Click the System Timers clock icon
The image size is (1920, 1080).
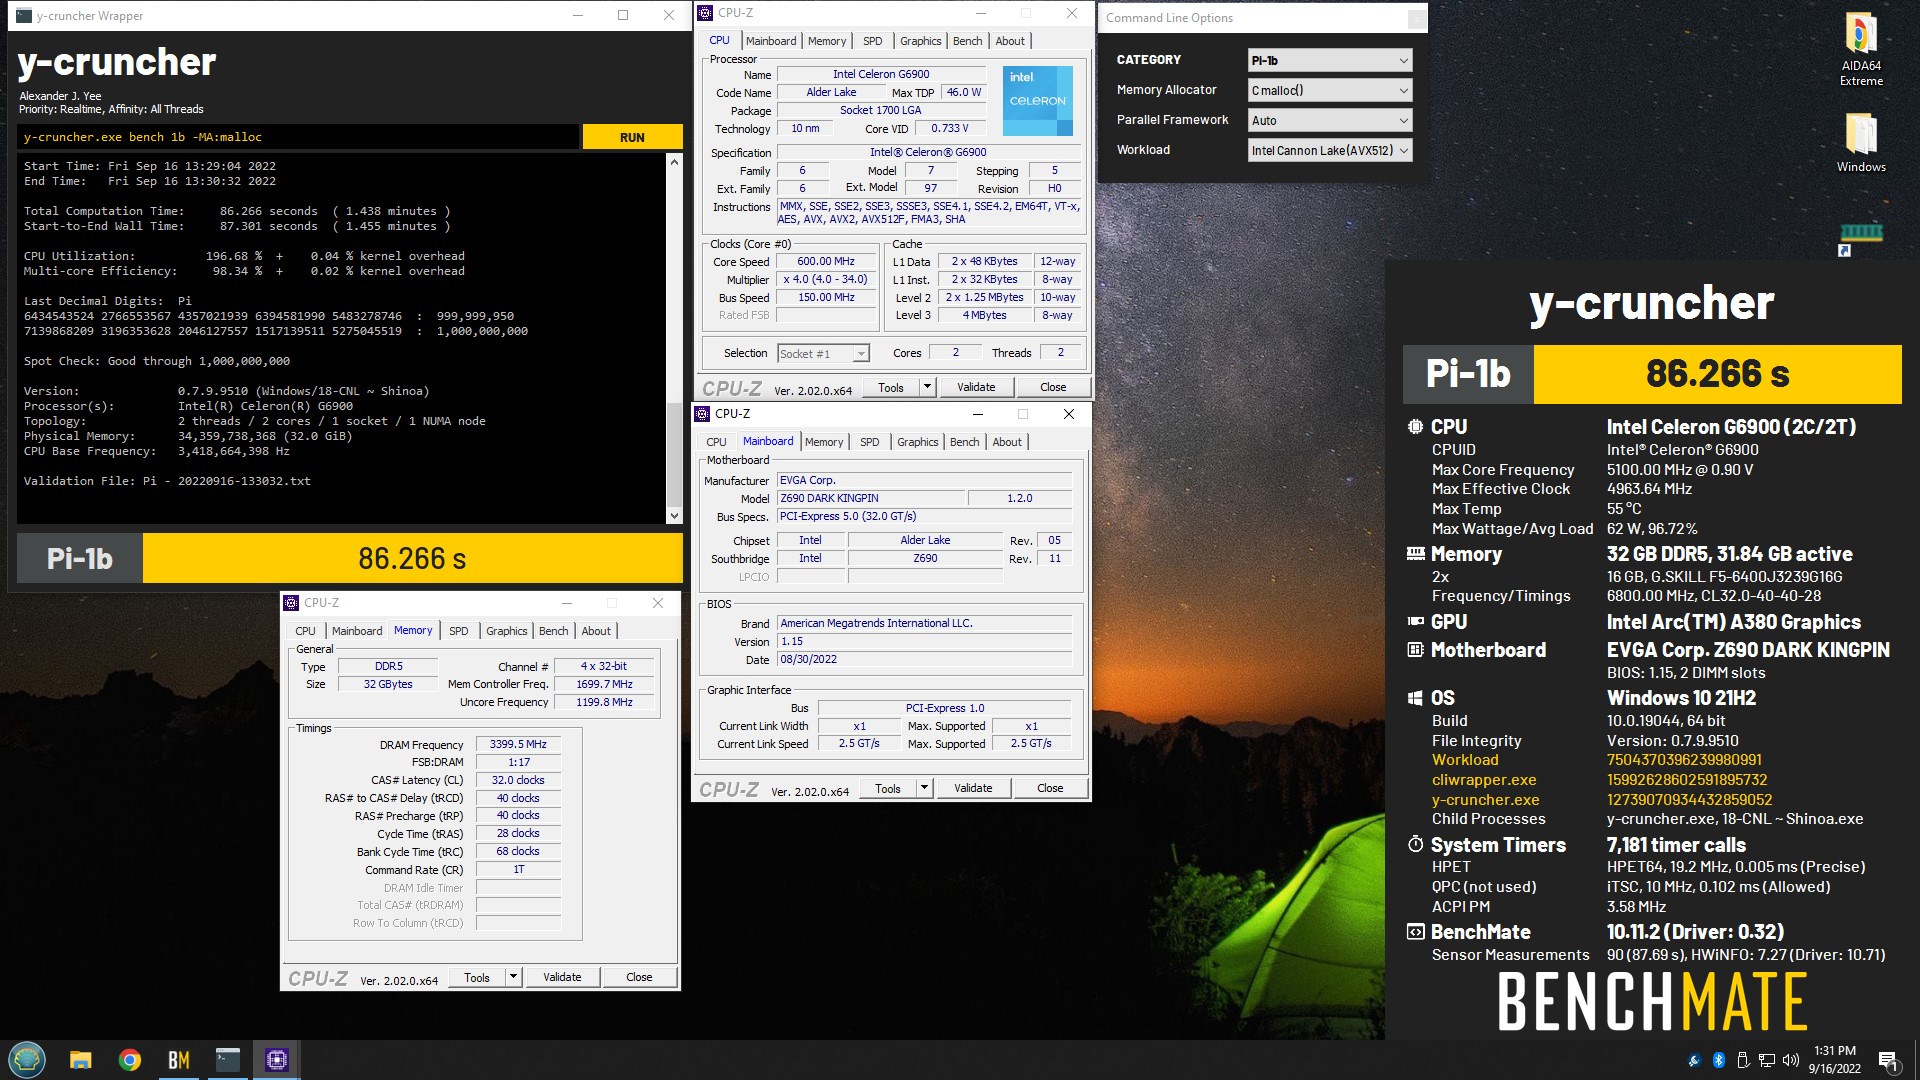[1415, 845]
